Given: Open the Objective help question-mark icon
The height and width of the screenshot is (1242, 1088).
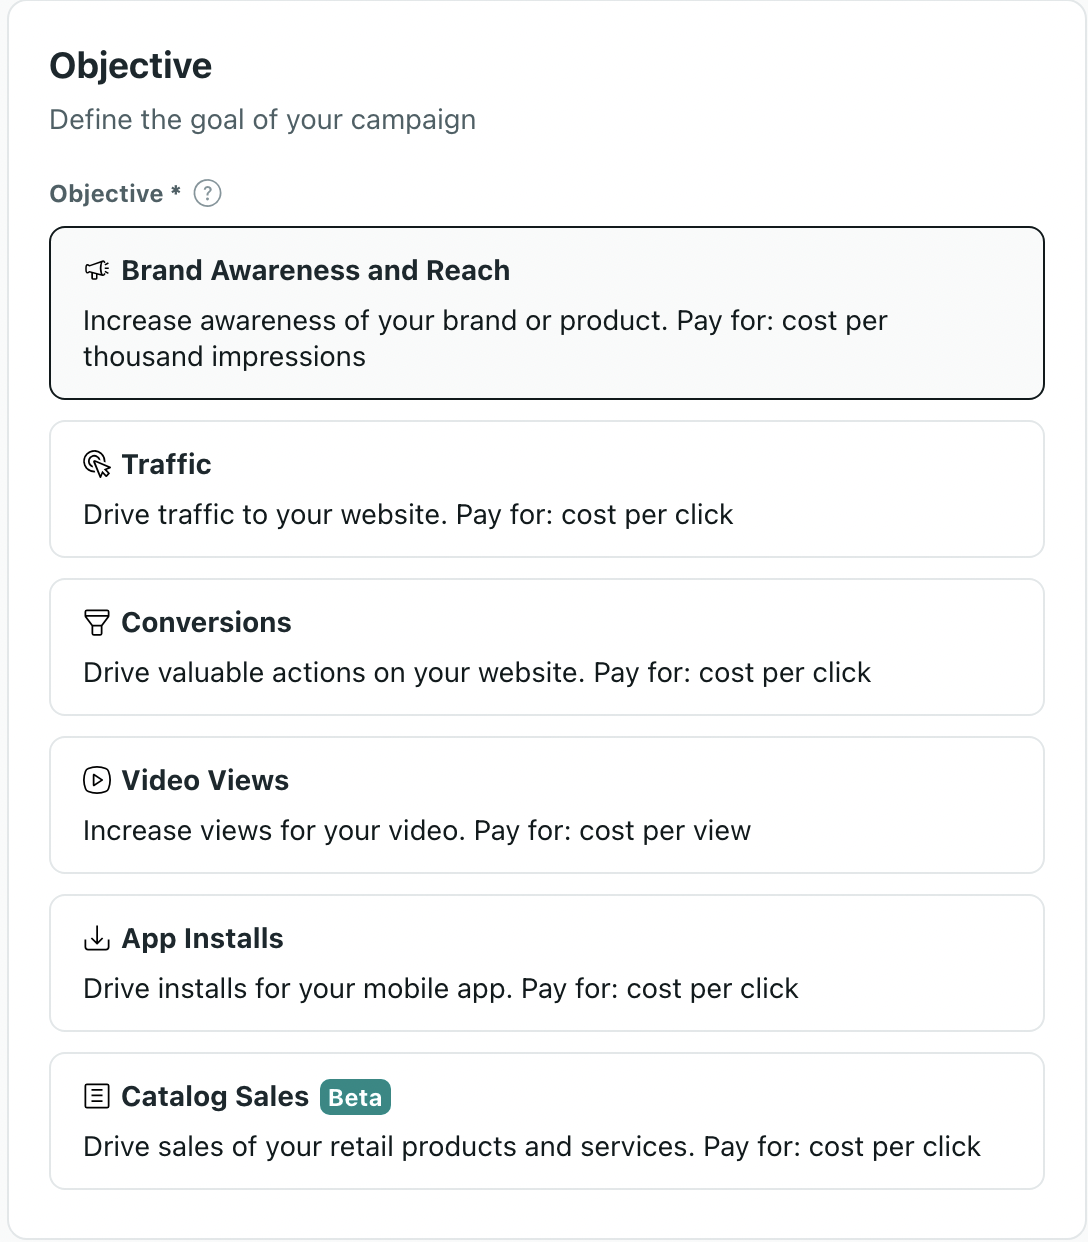Looking at the screenshot, I should [207, 193].
